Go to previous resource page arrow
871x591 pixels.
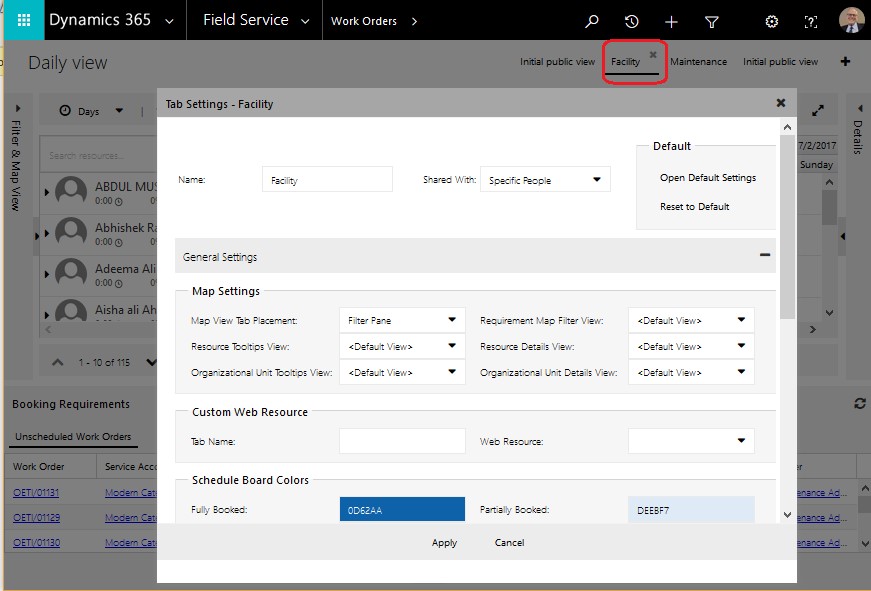pyautogui.click(x=57, y=363)
